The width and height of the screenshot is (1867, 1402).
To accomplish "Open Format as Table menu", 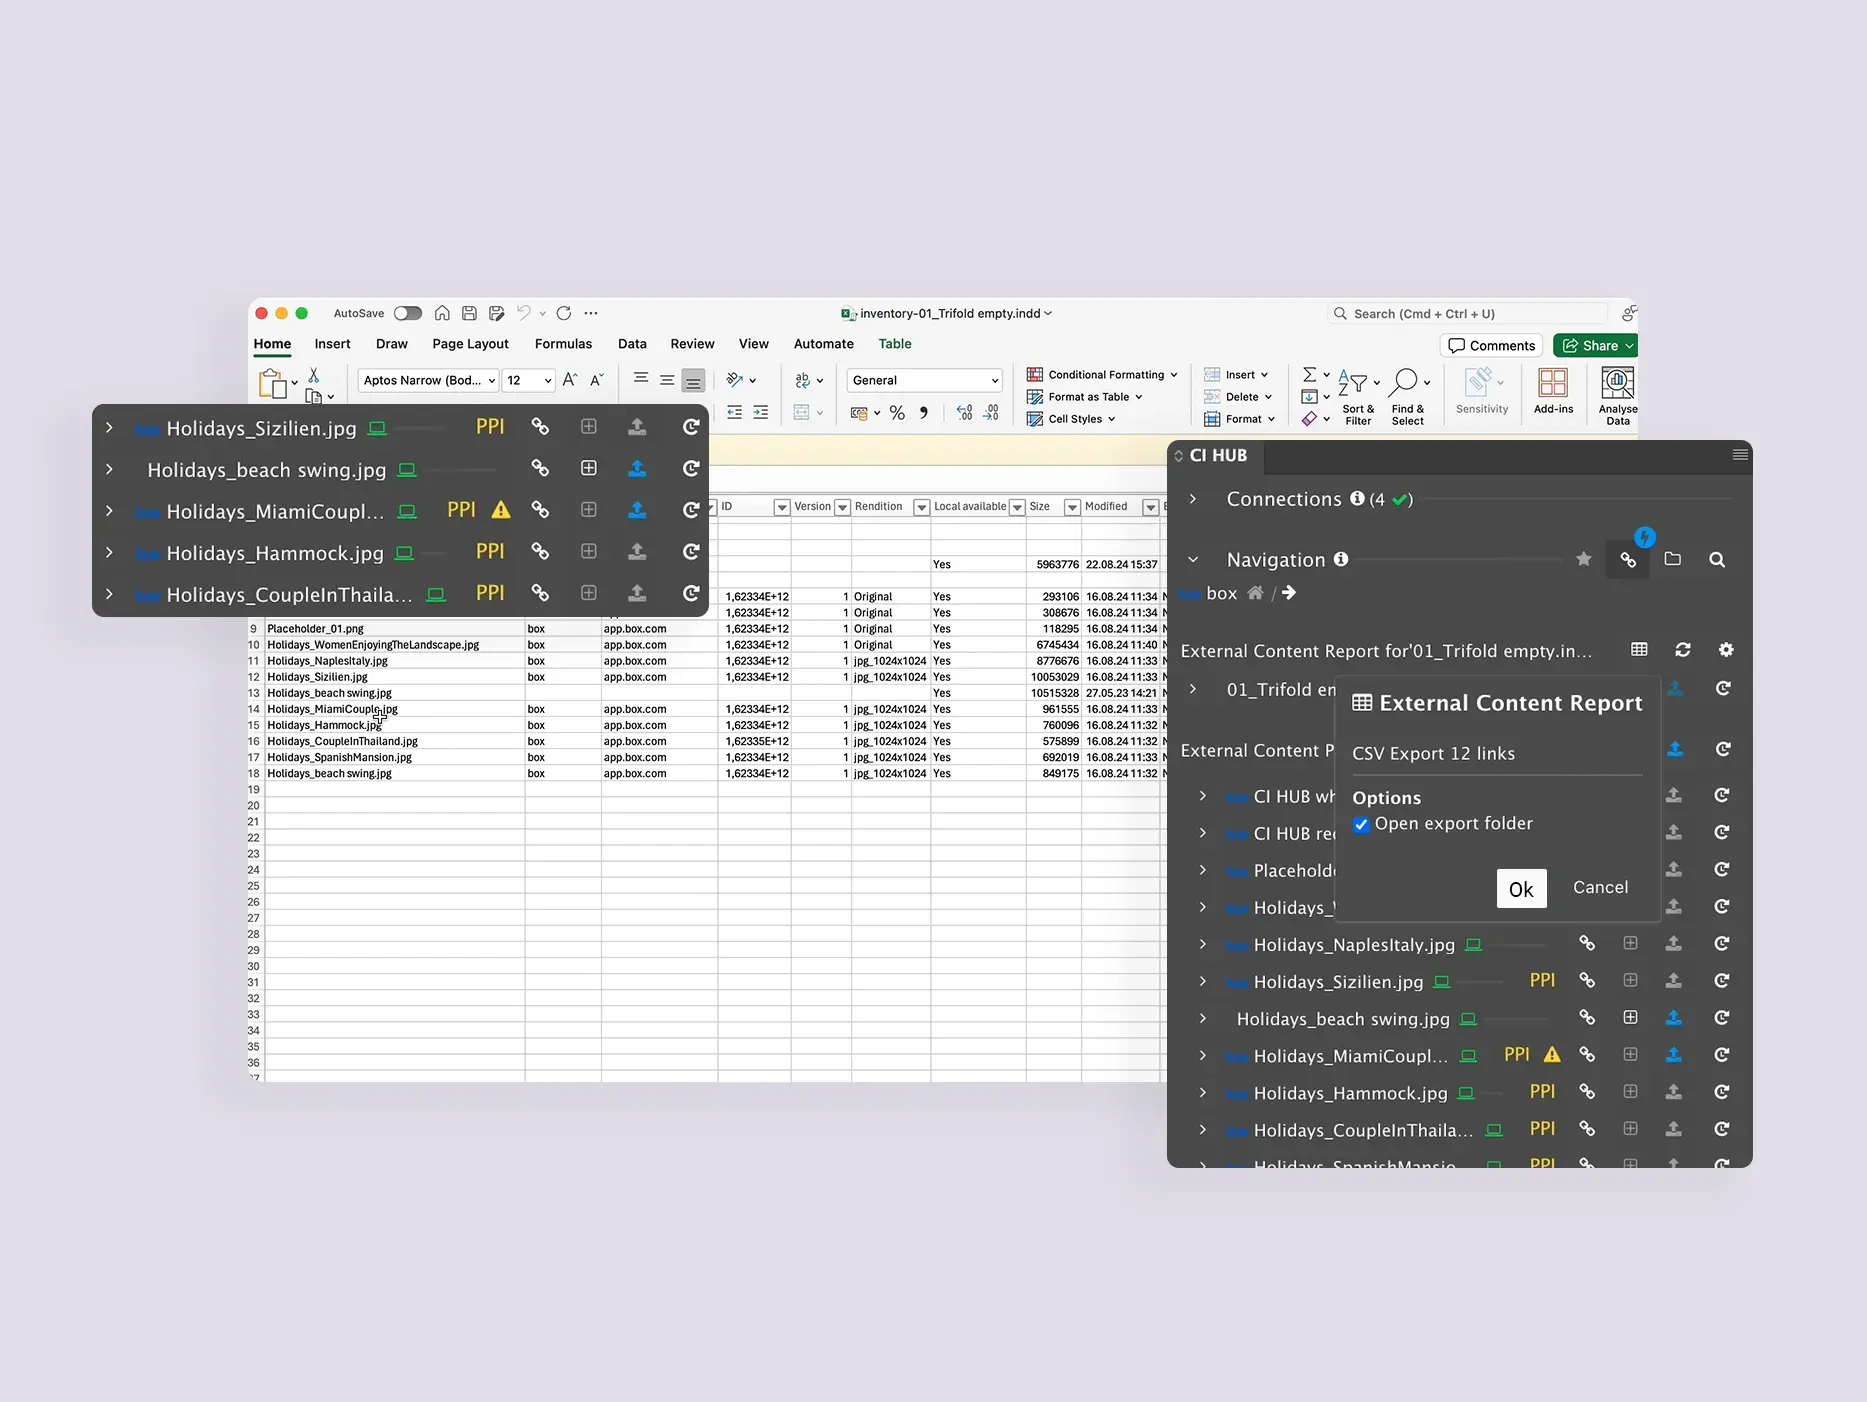I will coord(1085,396).
